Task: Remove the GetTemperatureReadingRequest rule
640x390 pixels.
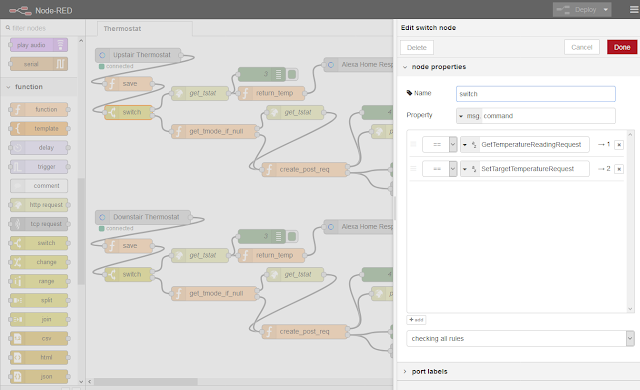Action: click(x=619, y=145)
